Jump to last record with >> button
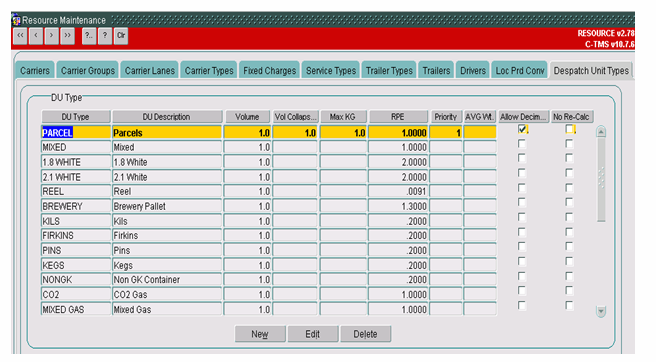This screenshot has height=362, width=656. pos(67,36)
